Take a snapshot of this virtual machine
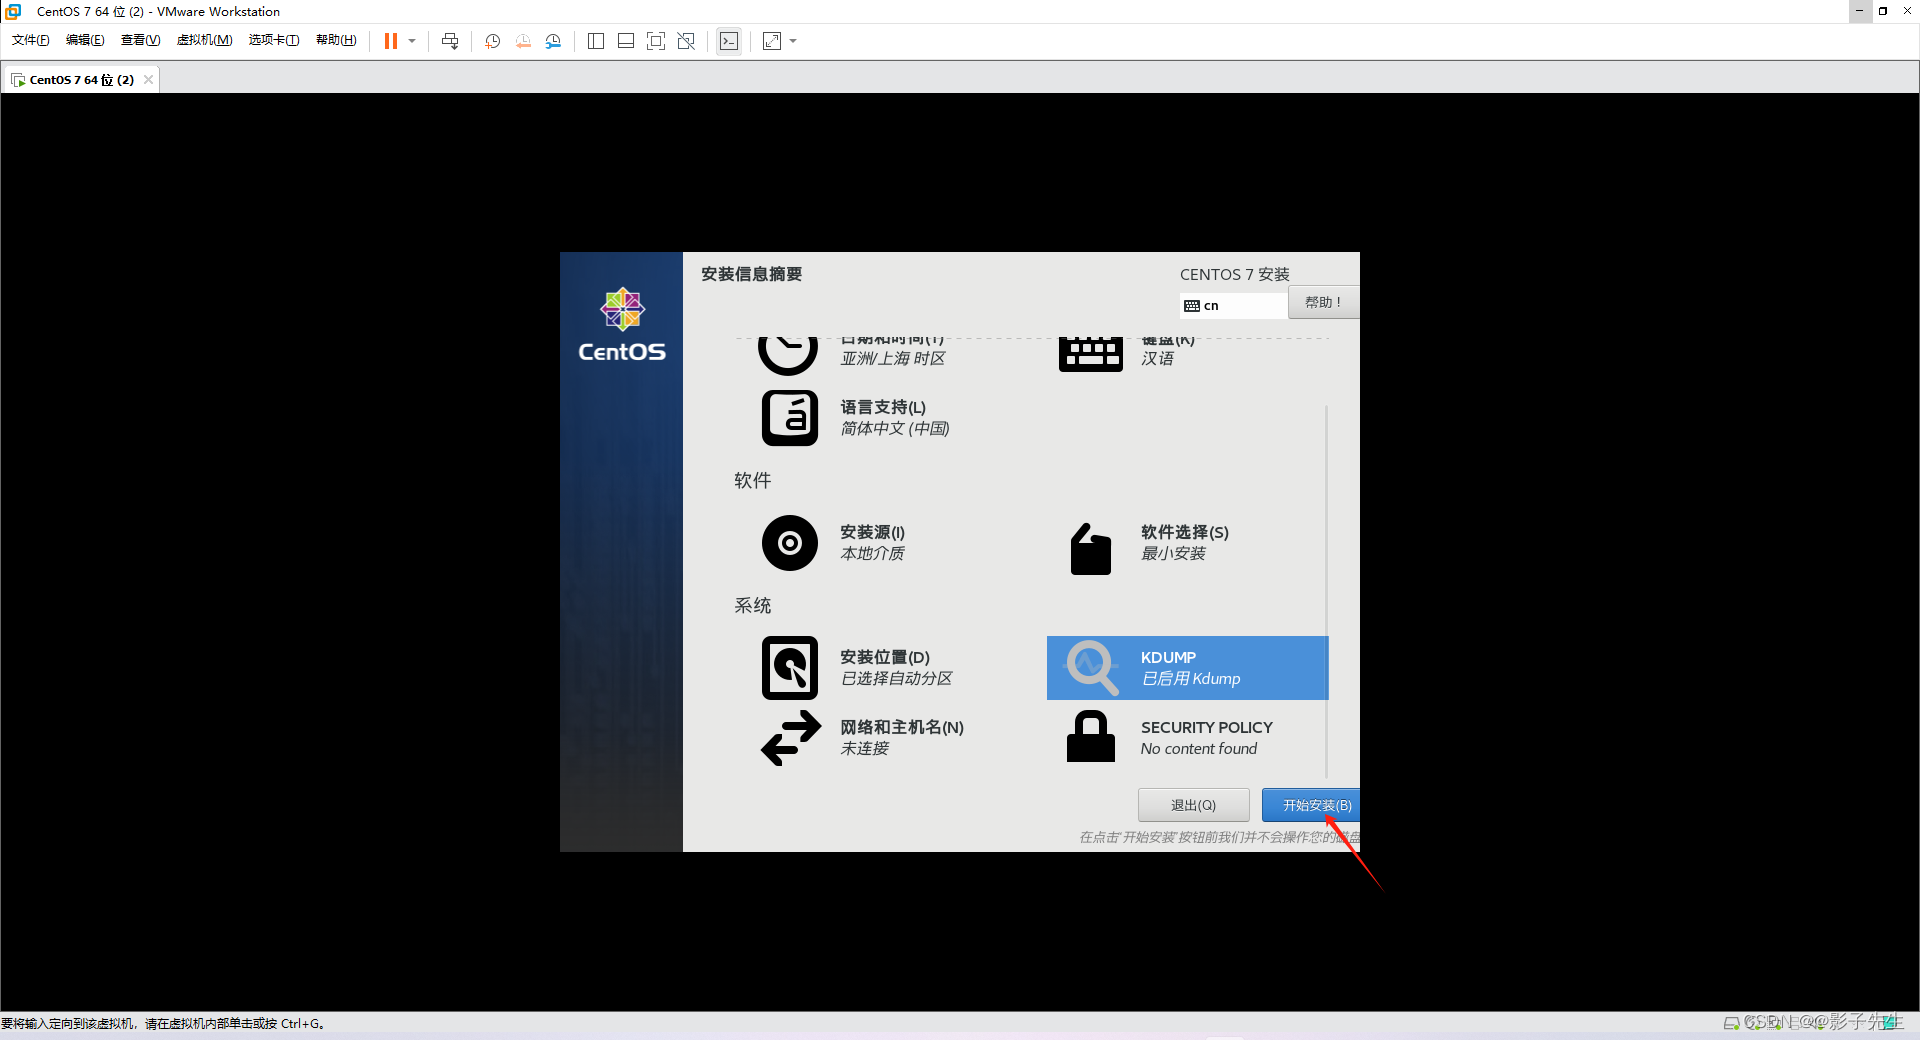The image size is (1920, 1040). 493,41
